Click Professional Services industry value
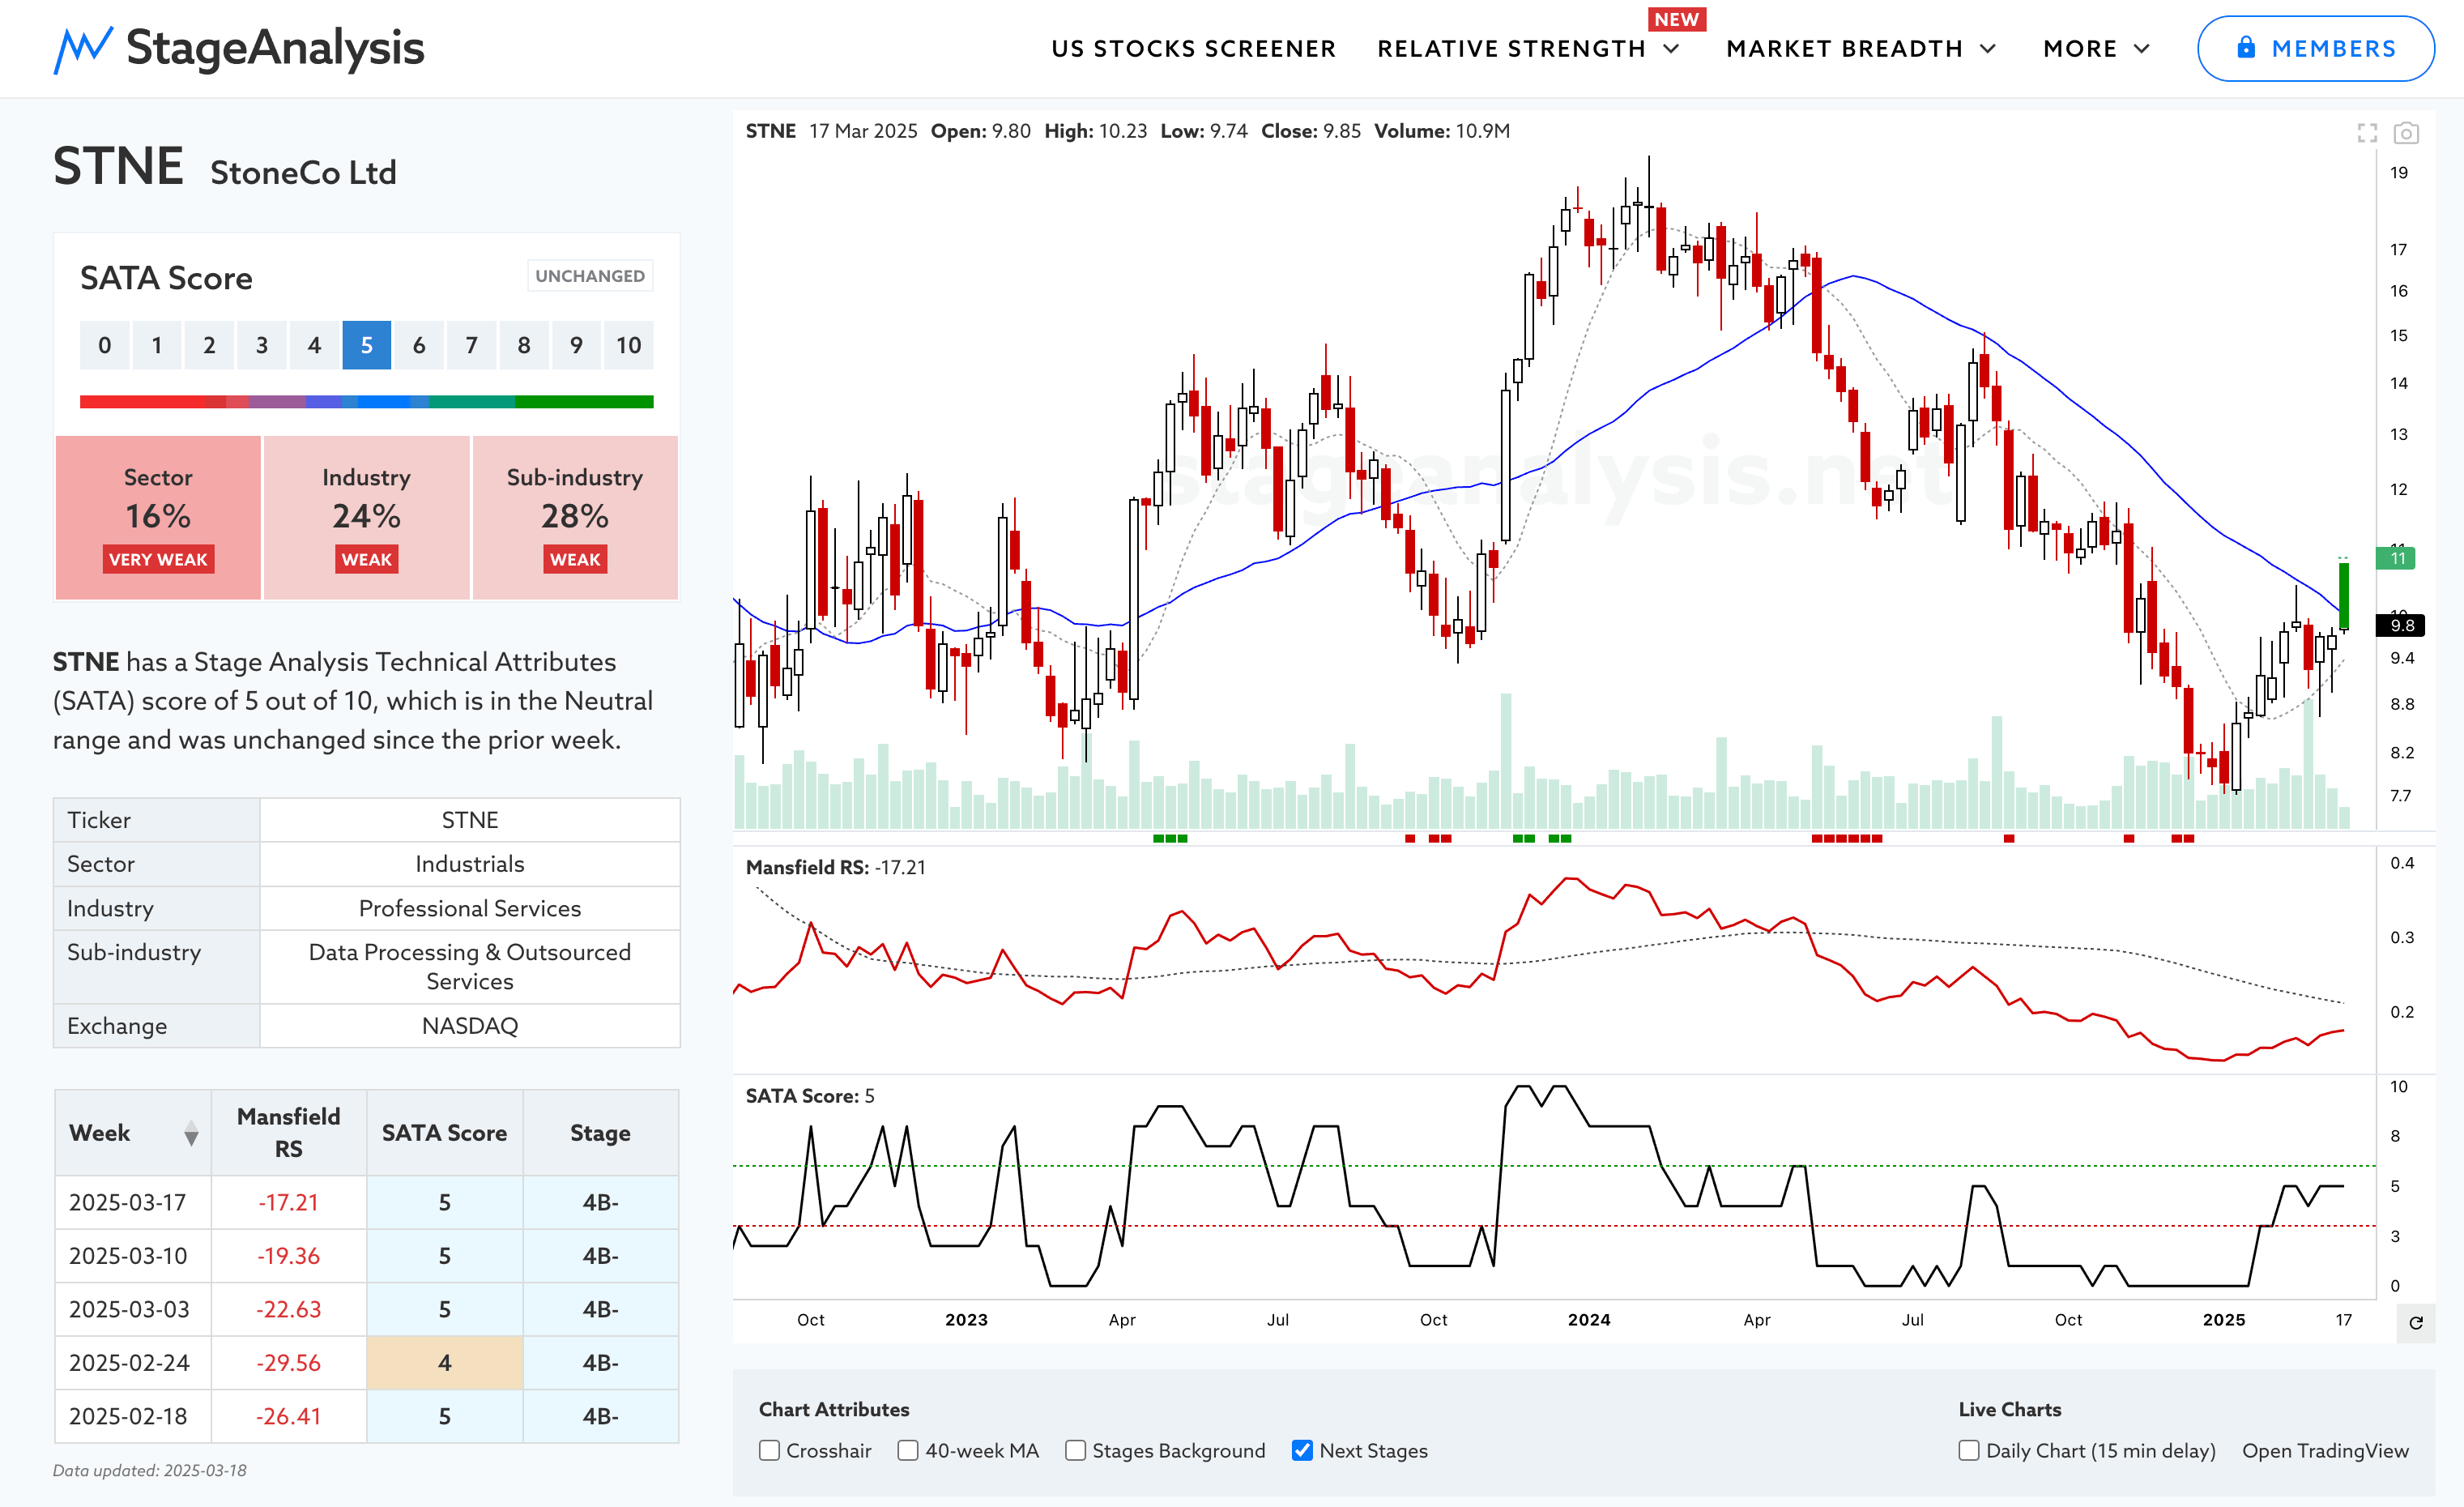The width and height of the screenshot is (2464, 1507). 469,908
